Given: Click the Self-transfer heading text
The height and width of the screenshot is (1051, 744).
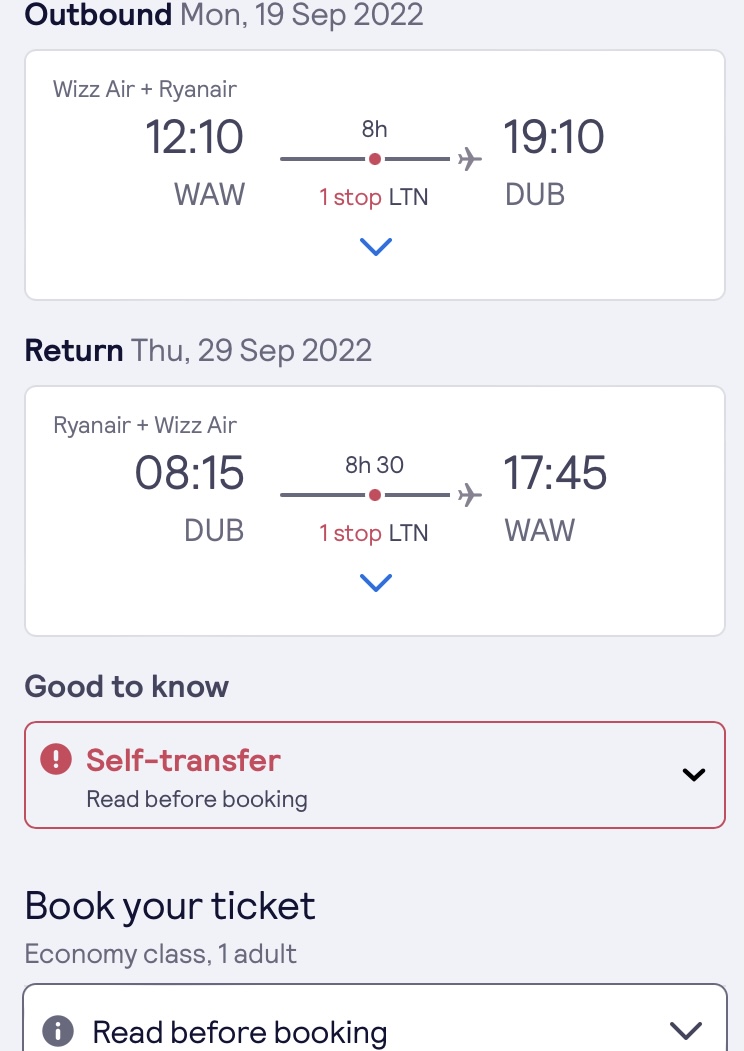Looking at the screenshot, I should pyautogui.click(x=183, y=760).
